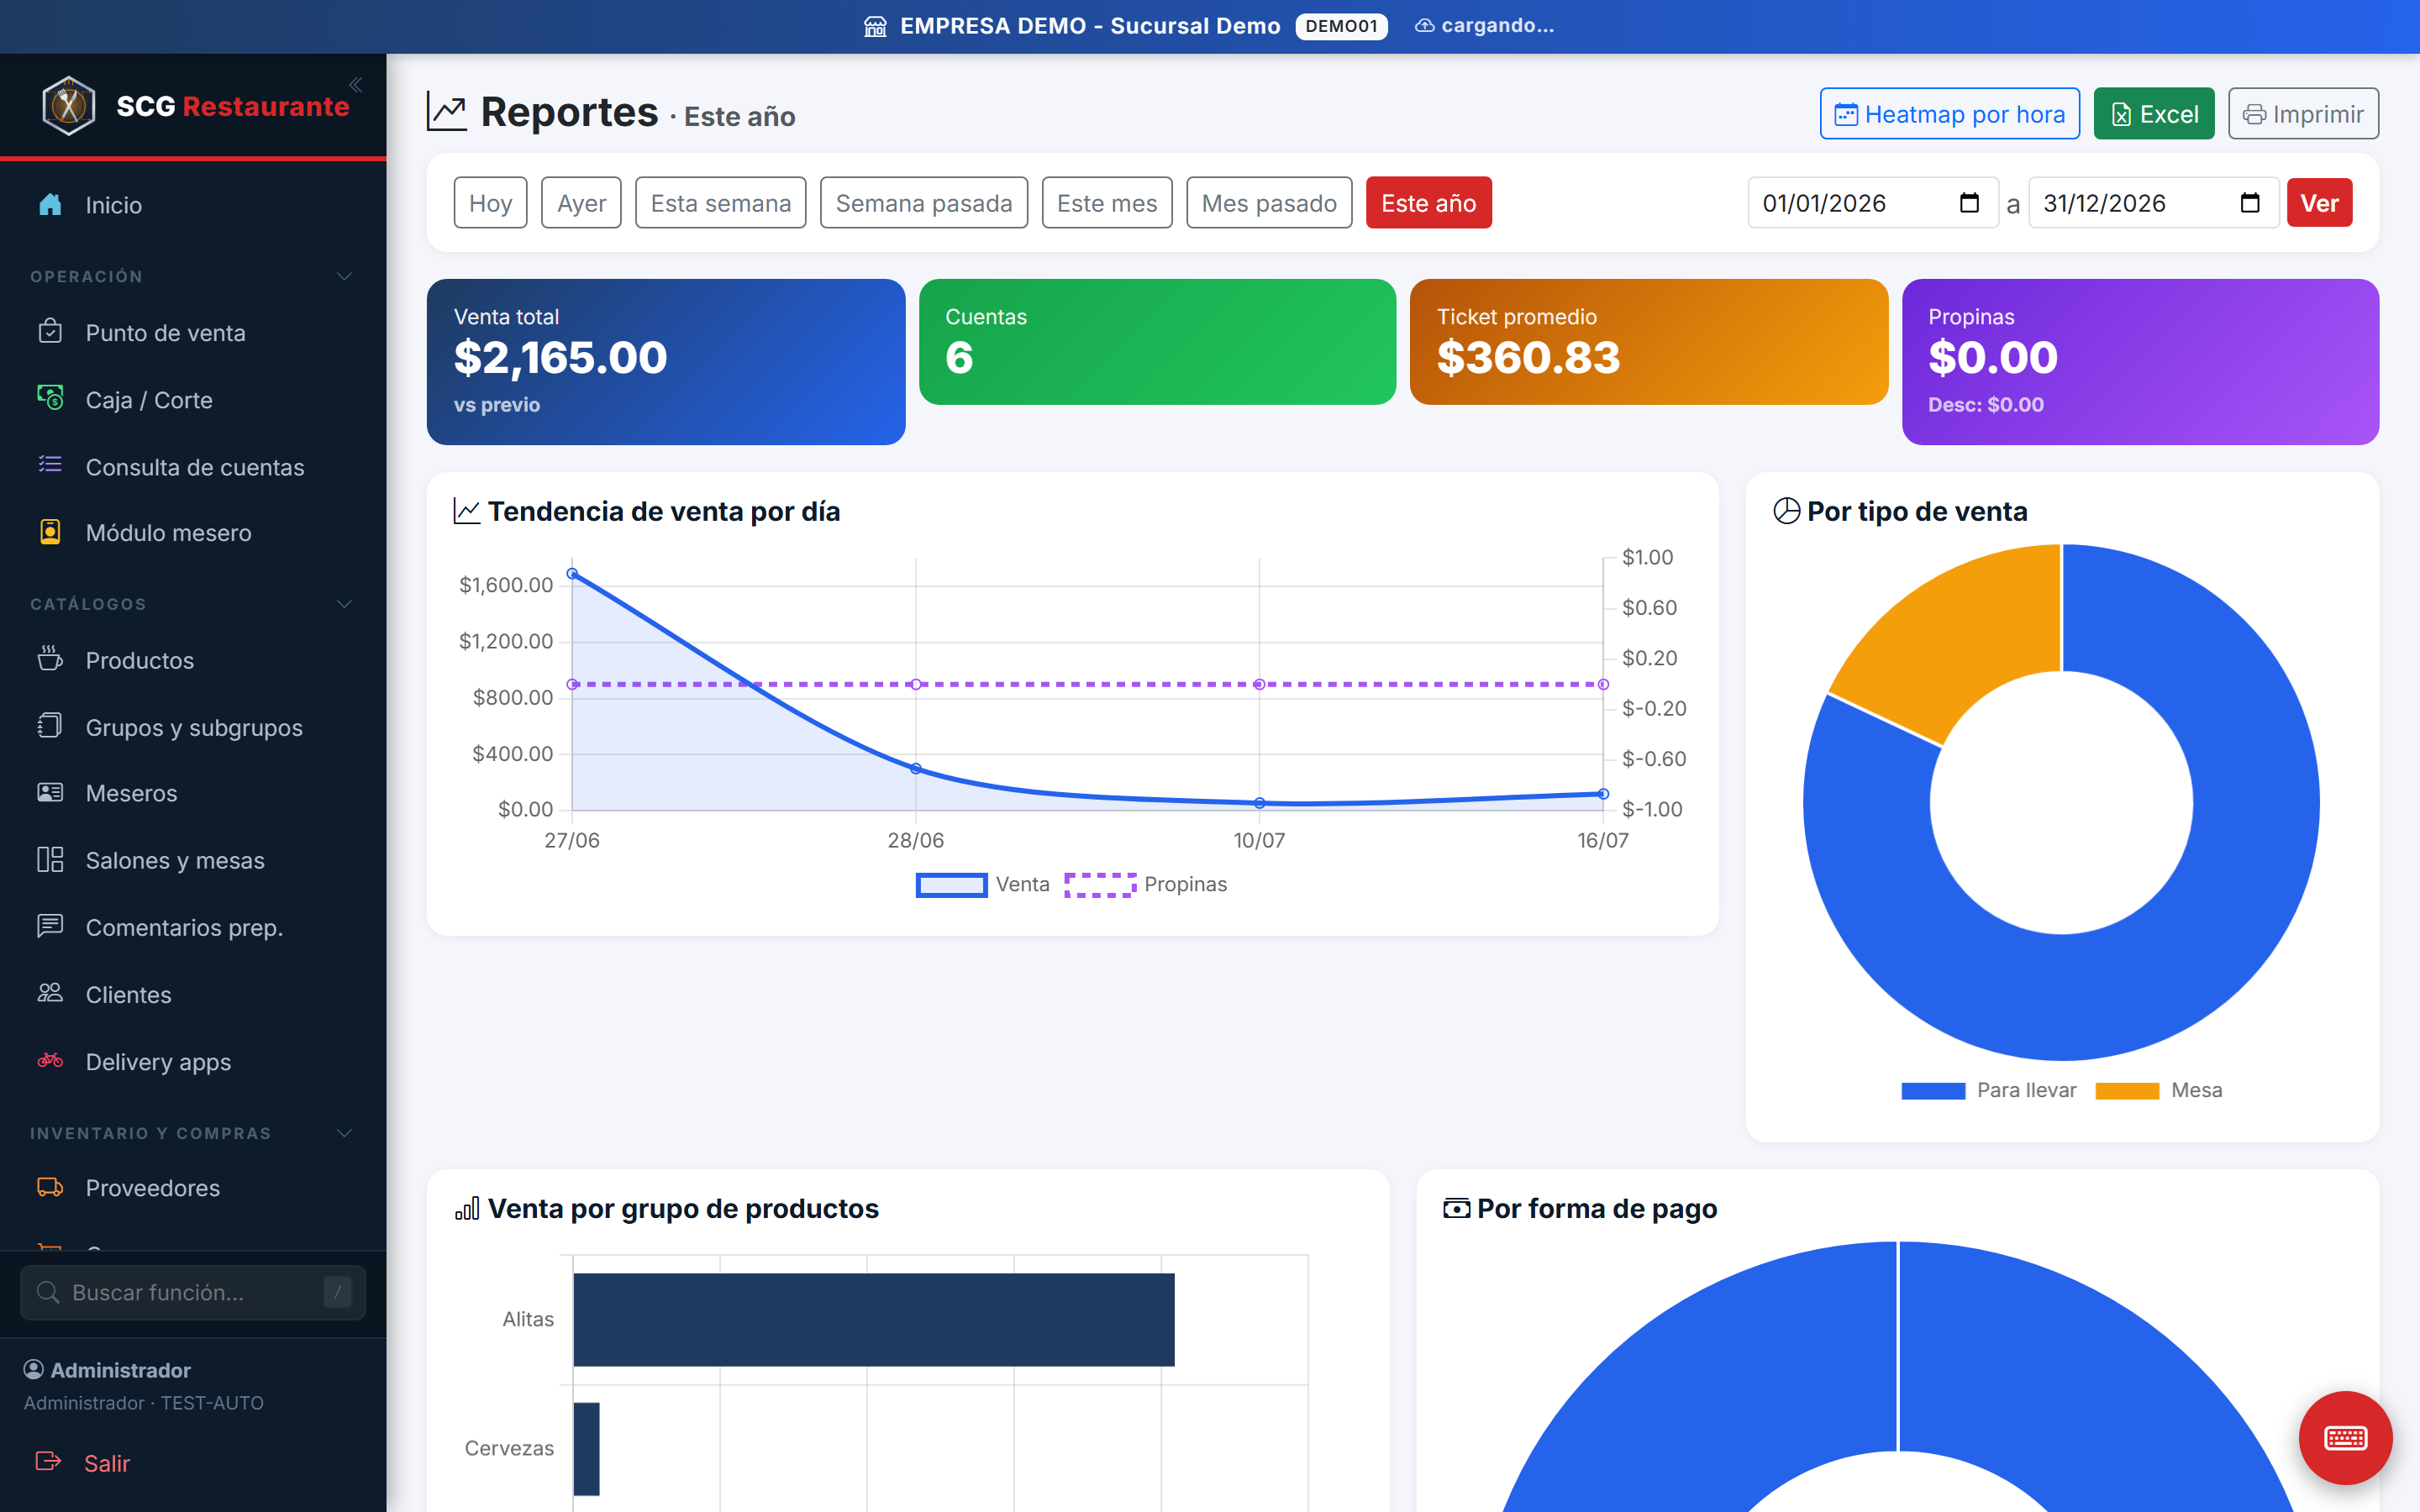Click the Imprimir print button
This screenshot has width=2420, height=1512.
[x=2302, y=114]
